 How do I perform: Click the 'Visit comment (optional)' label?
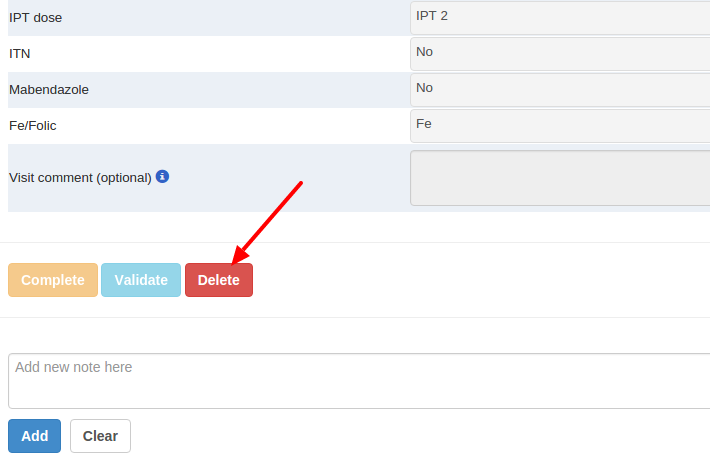point(80,178)
